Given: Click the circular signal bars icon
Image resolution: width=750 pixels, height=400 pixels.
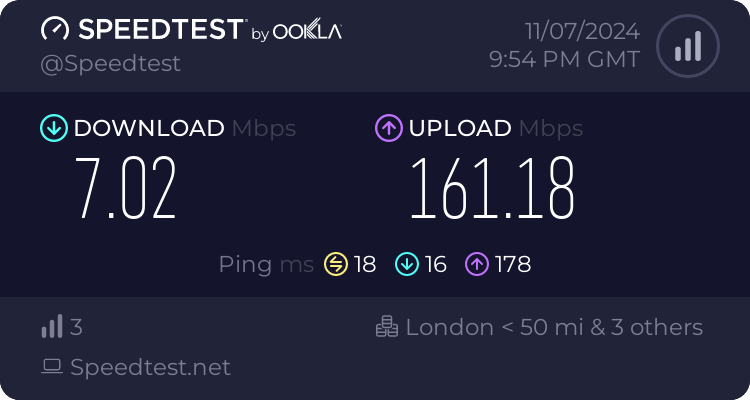Looking at the screenshot, I should pyautogui.click(x=686, y=45).
